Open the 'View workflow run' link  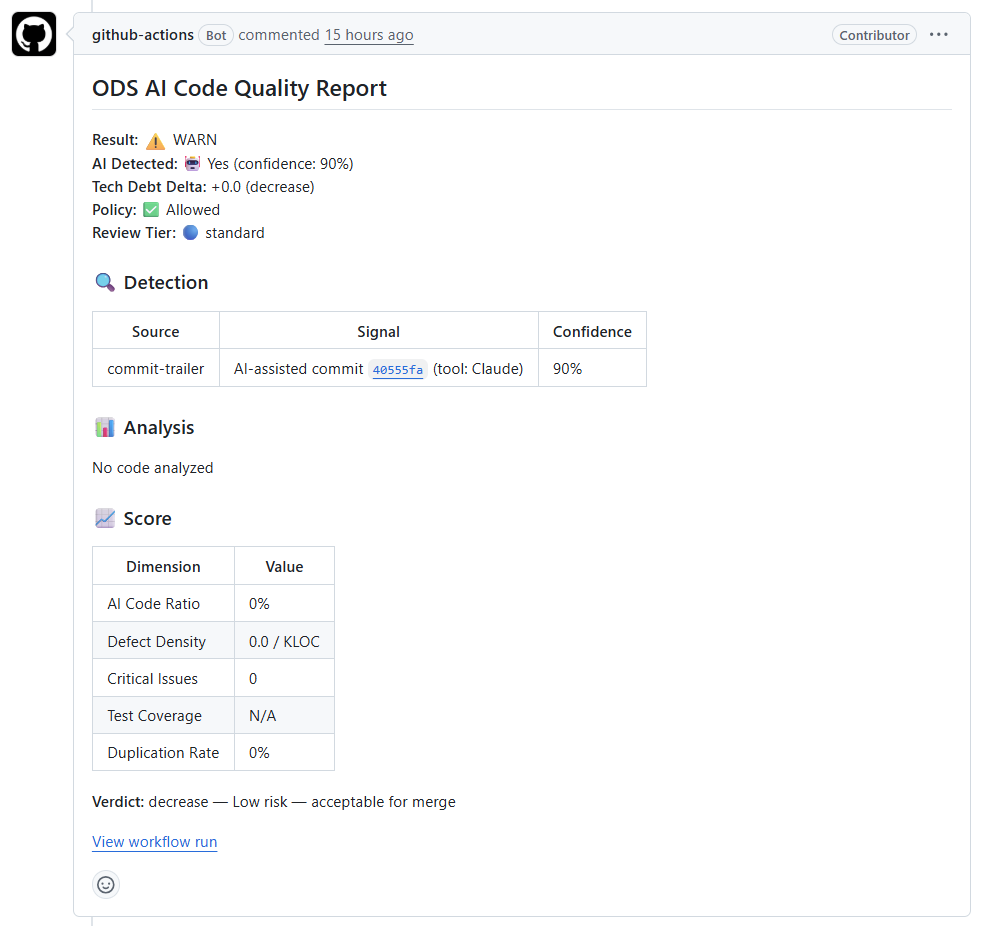click(x=155, y=842)
